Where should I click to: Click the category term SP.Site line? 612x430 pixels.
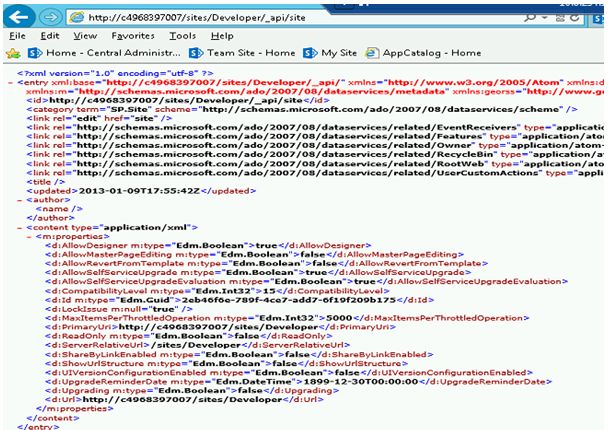click(x=302, y=110)
